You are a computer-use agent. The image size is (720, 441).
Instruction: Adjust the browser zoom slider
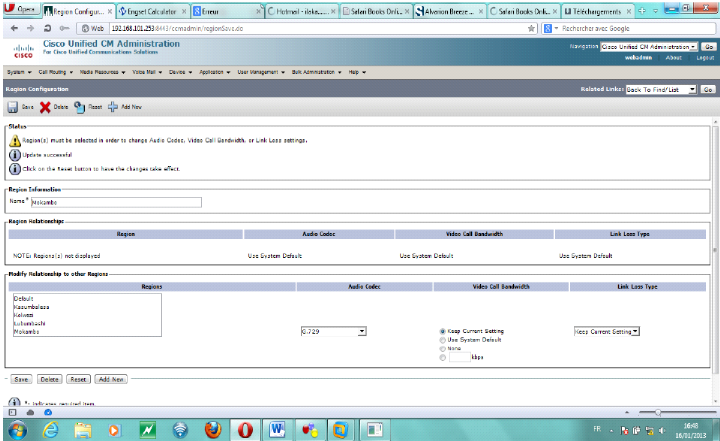[657, 412]
